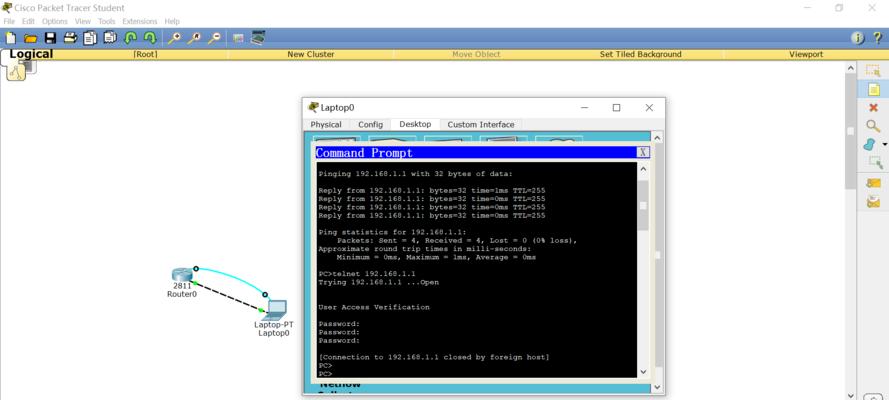Zoom in with the plus magnifier
The image size is (889, 400).
click(x=174, y=38)
